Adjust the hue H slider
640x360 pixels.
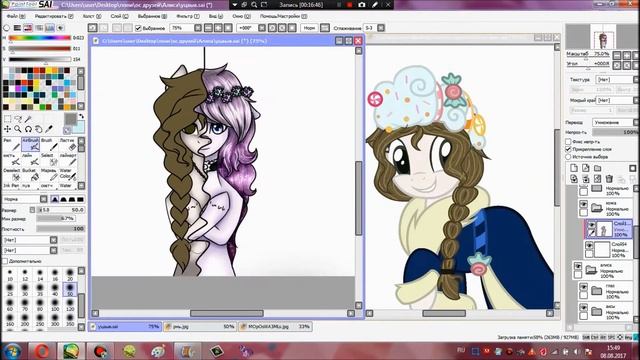pos(40,38)
